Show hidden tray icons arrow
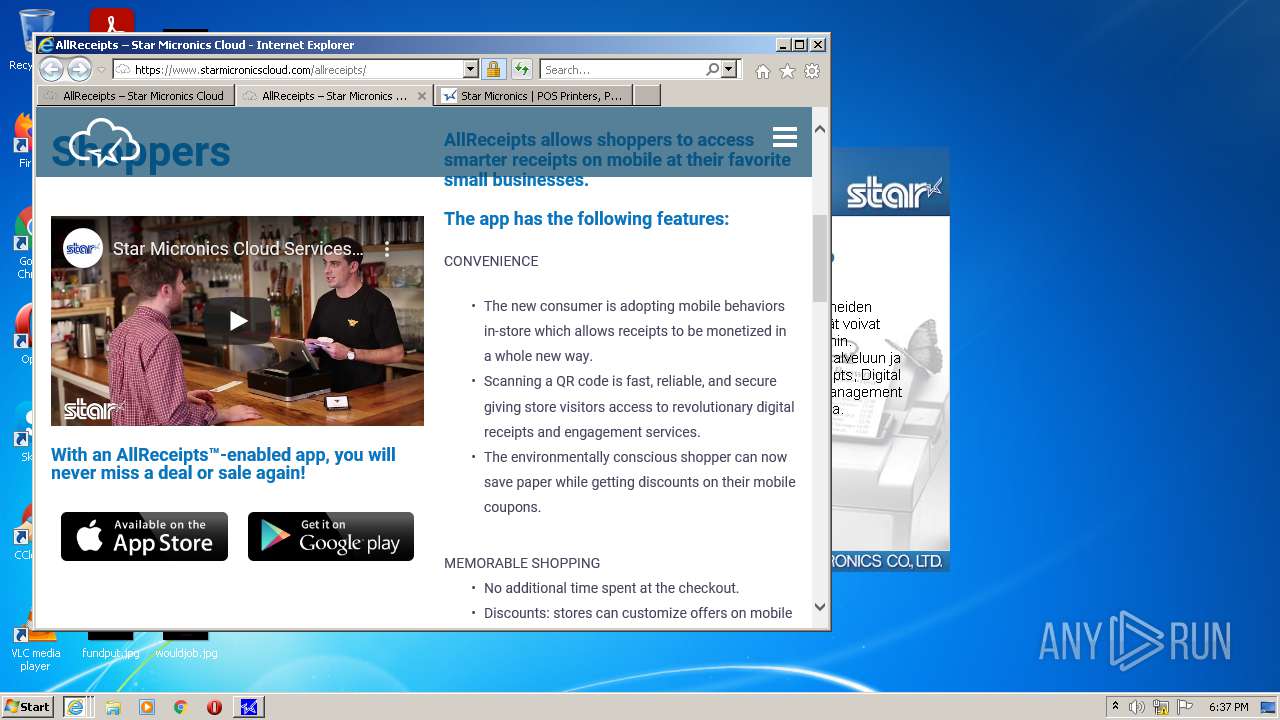The image size is (1280, 720). point(1115,707)
